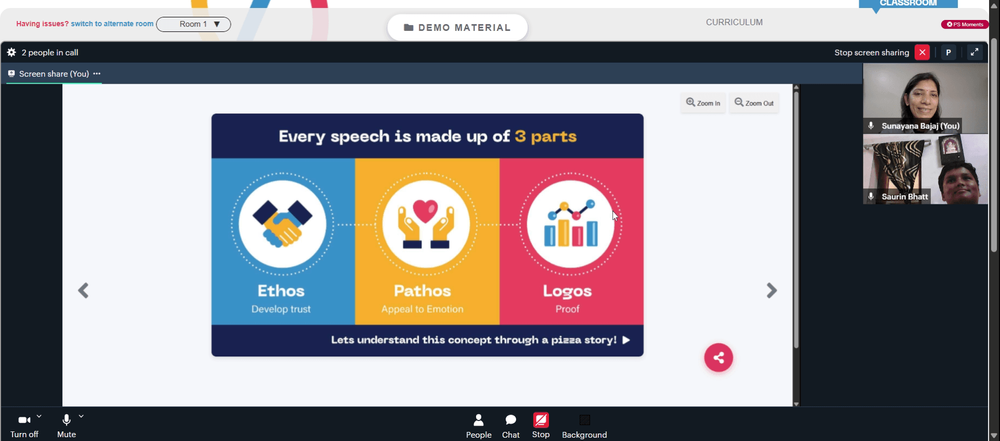Go to previous slide arrow
This screenshot has width=1000, height=441.
[83, 290]
